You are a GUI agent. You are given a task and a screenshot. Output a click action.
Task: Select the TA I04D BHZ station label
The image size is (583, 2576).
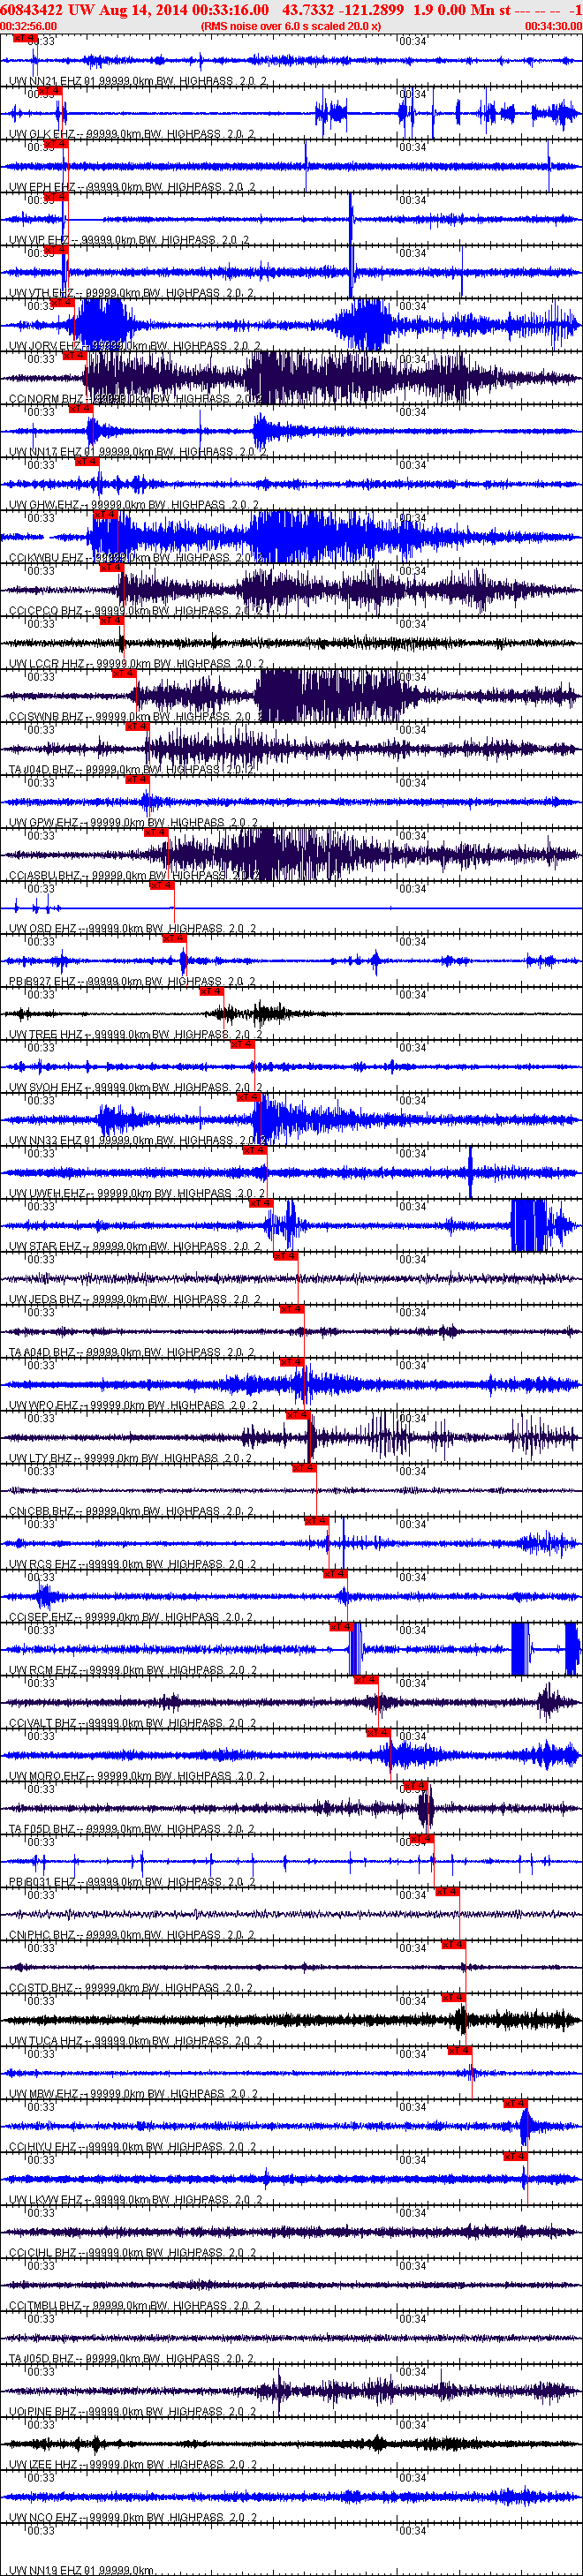tap(131, 770)
